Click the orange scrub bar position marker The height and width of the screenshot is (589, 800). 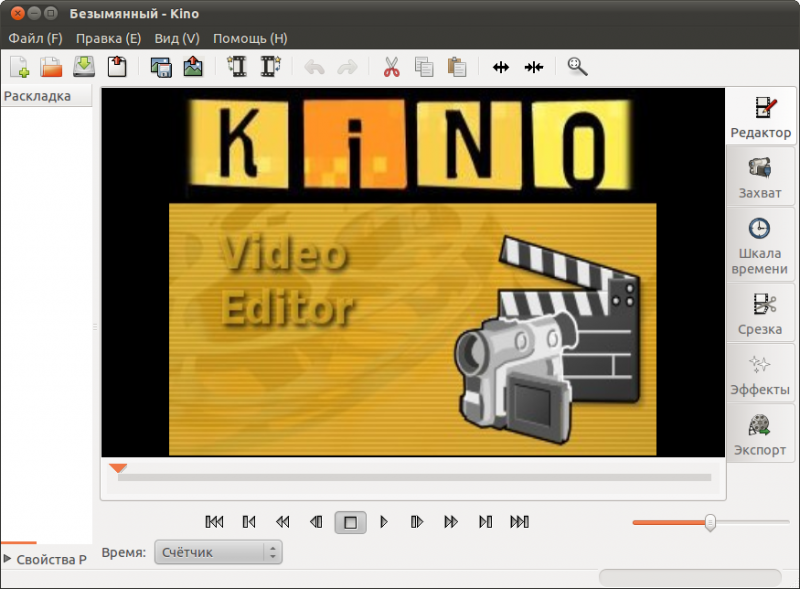[118, 468]
